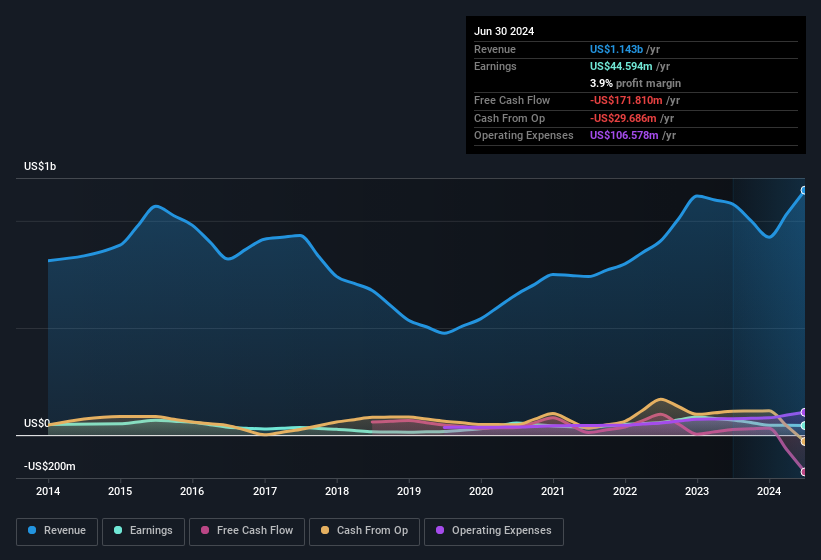The height and width of the screenshot is (560, 821).
Task: Click the 3.9% profit margin text
Action: (x=635, y=83)
